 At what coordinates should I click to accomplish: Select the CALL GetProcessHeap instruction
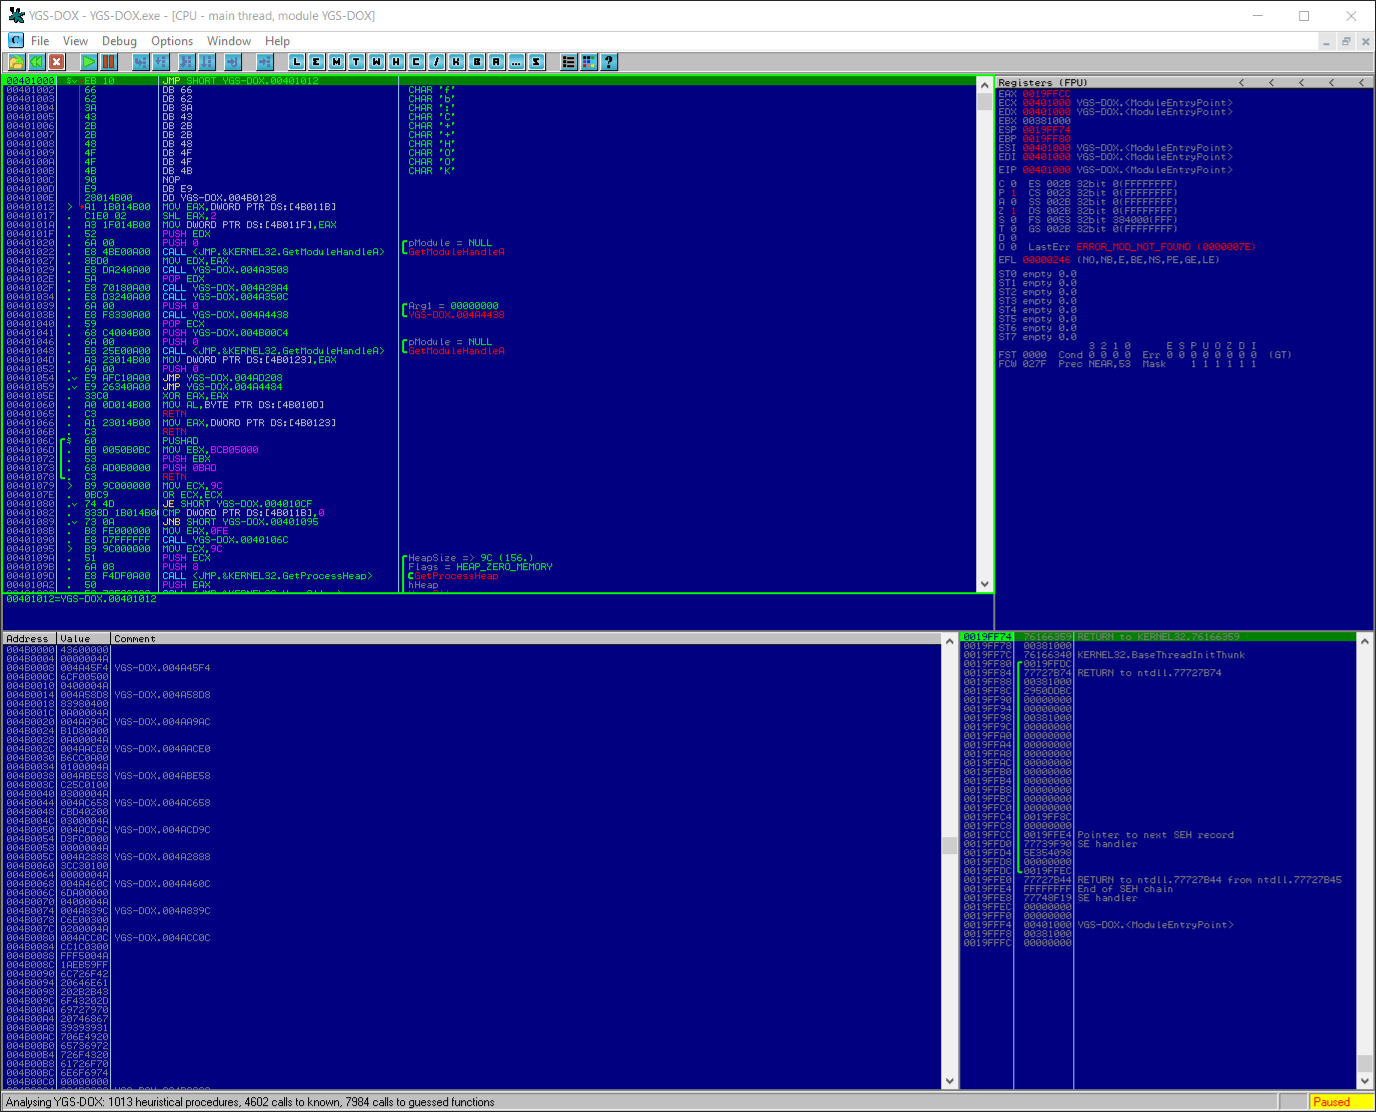488,576
